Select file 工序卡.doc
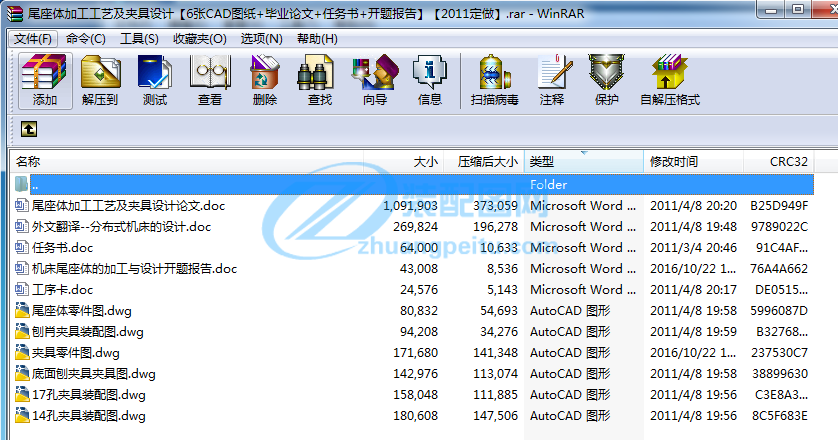Image resolution: width=838 pixels, height=440 pixels. pos(63,289)
